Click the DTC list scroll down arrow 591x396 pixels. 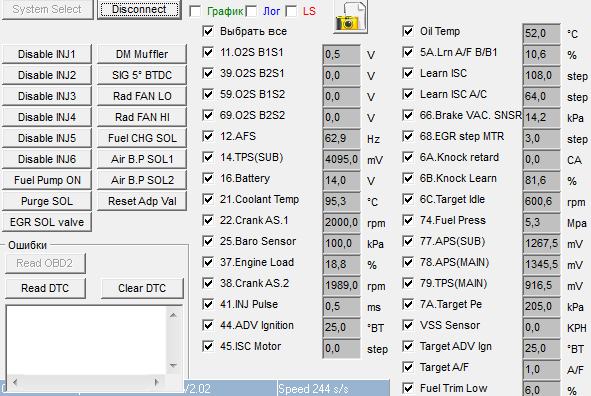coord(173,365)
